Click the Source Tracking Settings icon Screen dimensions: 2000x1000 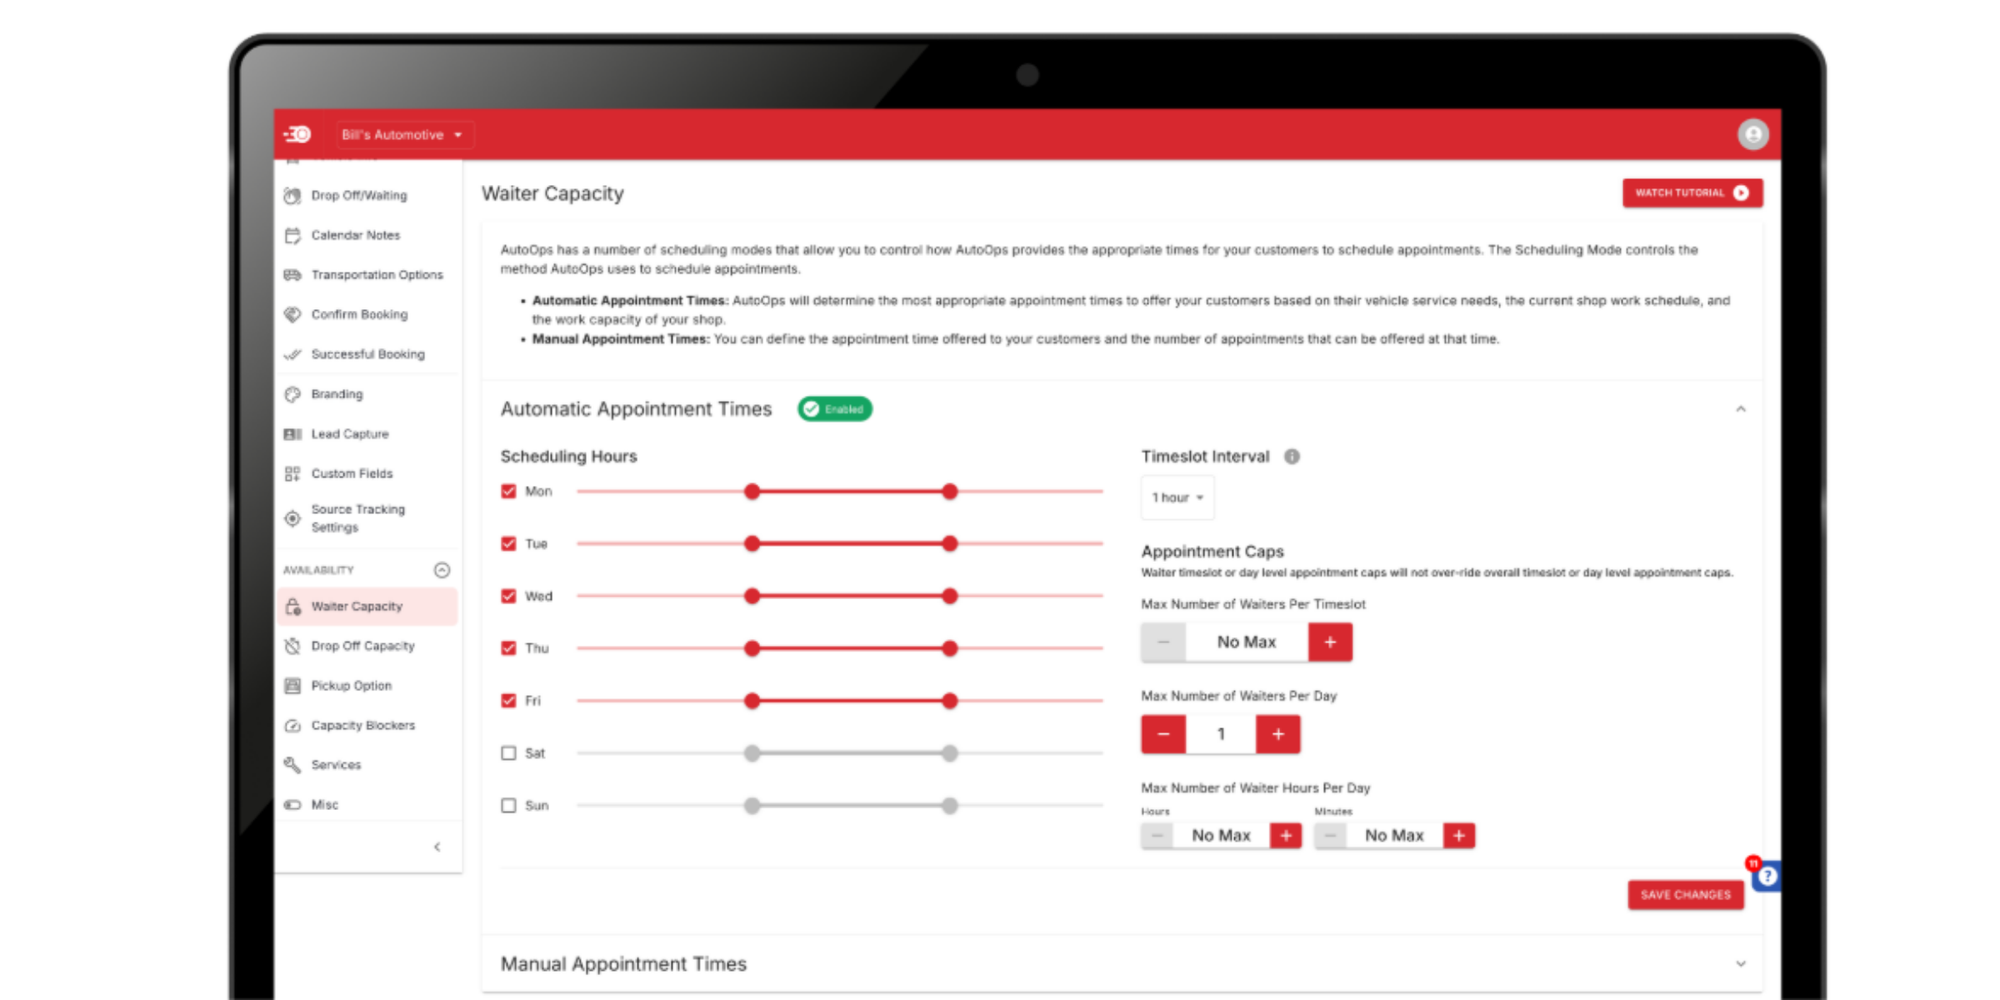tap(292, 518)
